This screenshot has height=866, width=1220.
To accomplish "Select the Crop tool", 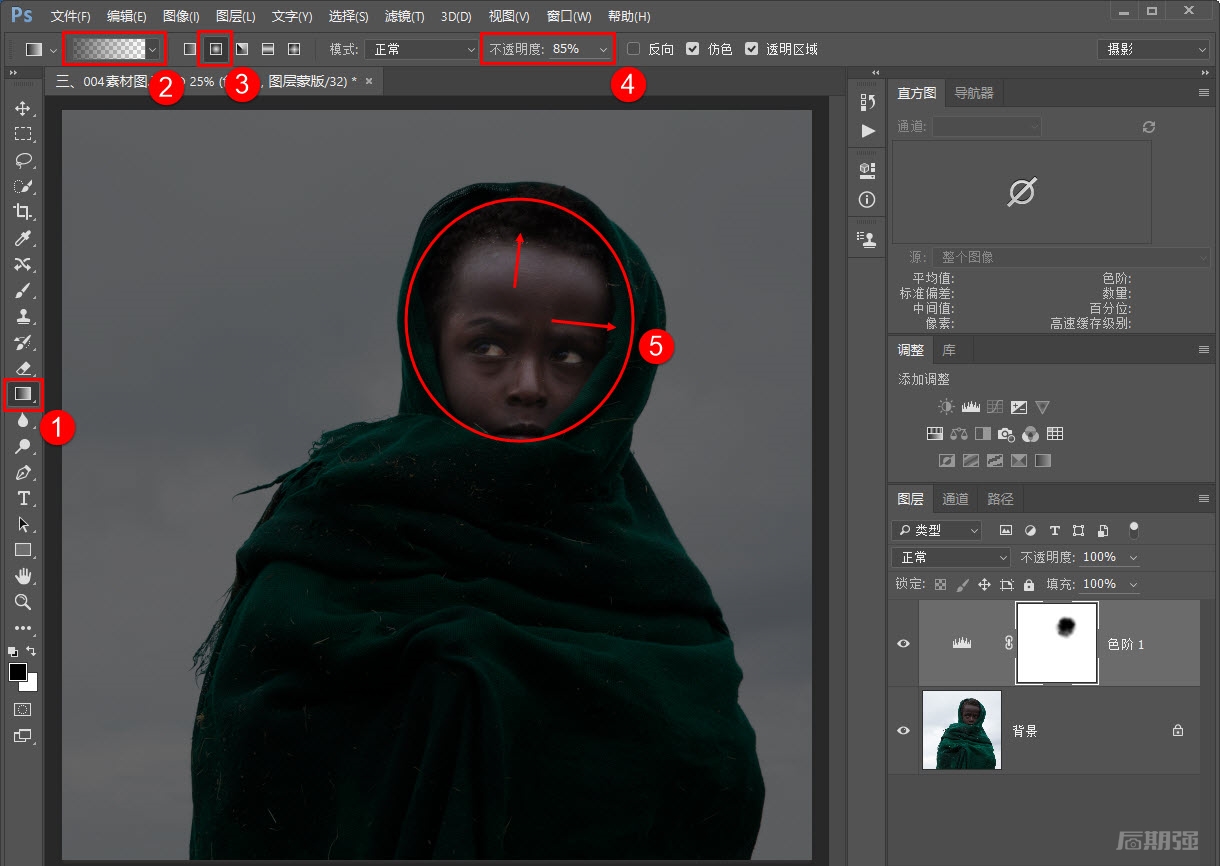I will (x=23, y=212).
